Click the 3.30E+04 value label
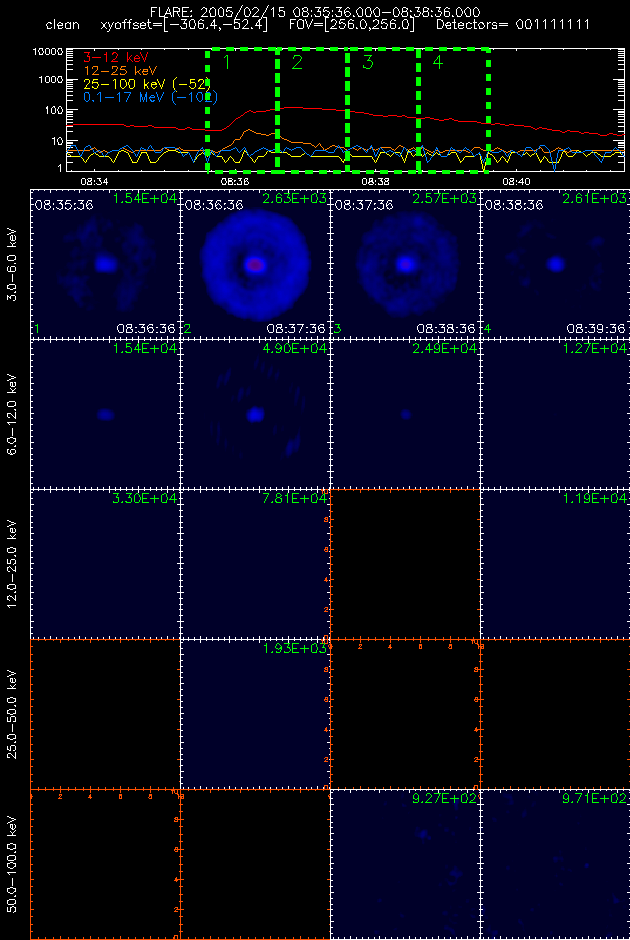This screenshot has width=630, height=940. point(144,499)
